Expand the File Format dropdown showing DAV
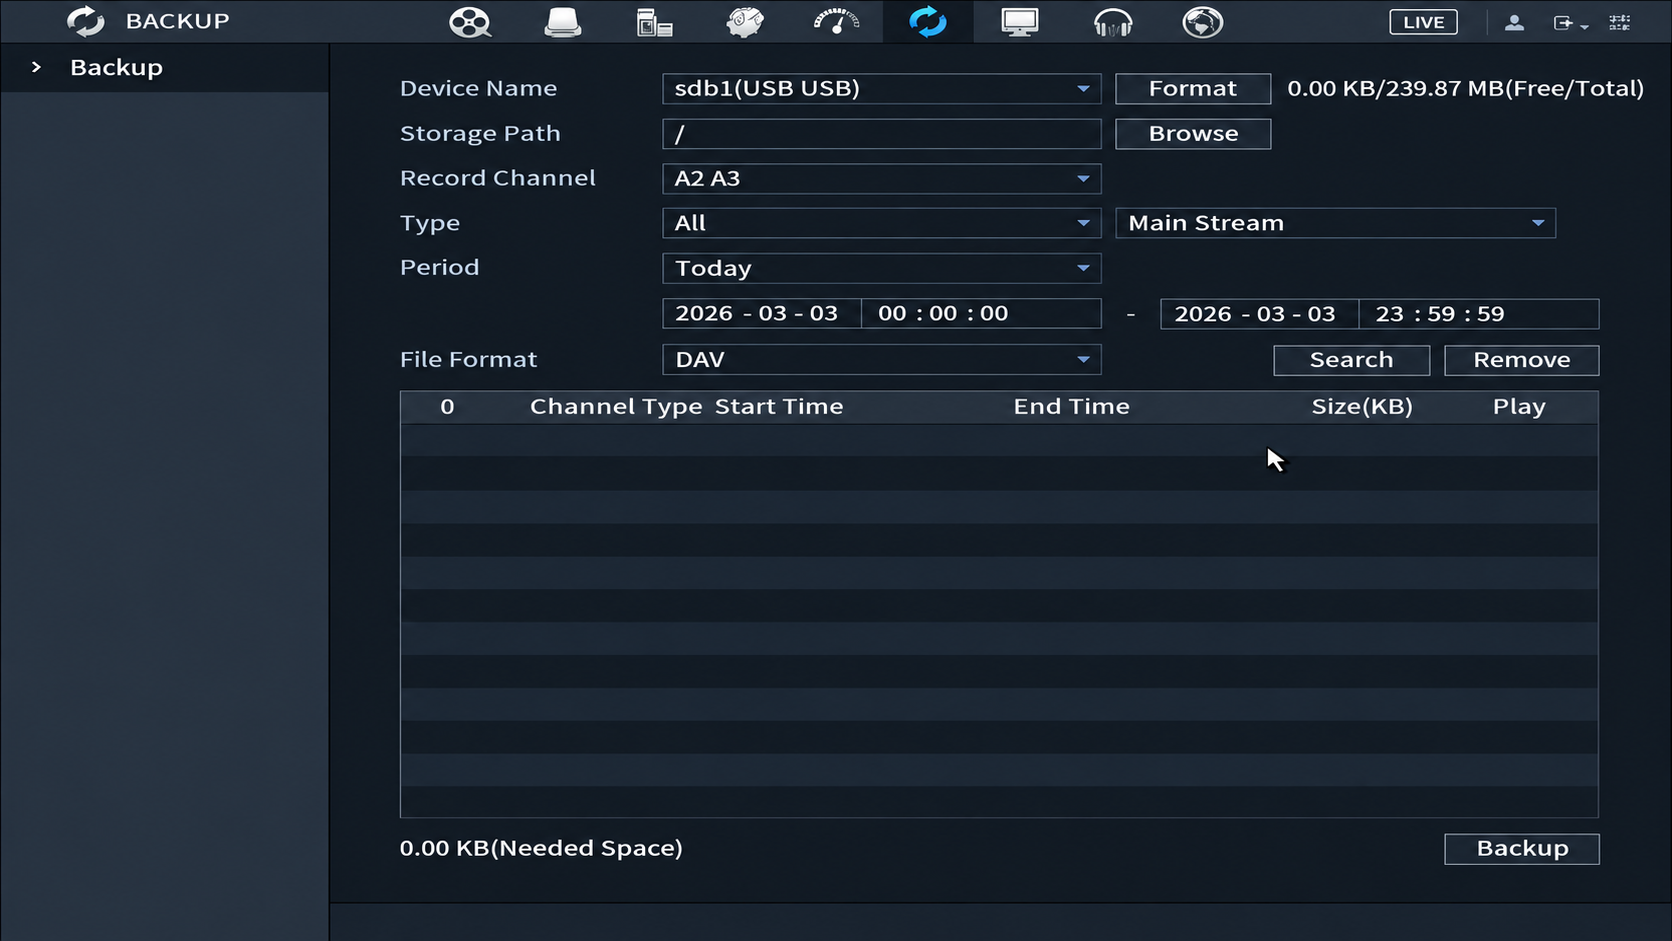The image size is (1672, 941). (881, 360)
